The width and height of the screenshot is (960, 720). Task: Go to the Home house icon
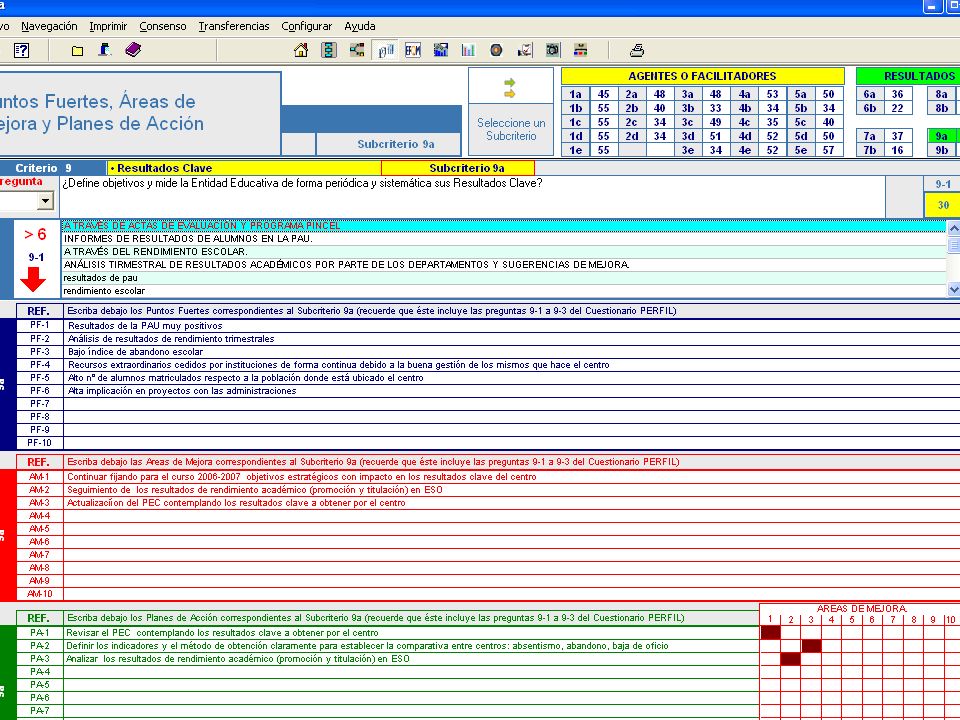(301, 50)
